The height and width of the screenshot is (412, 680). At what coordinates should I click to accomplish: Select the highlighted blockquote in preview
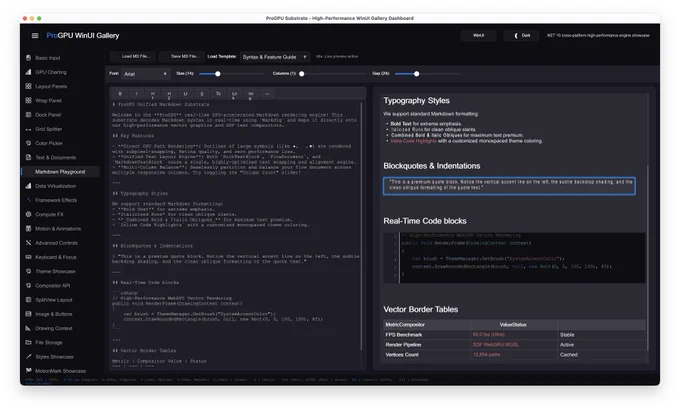509,186
